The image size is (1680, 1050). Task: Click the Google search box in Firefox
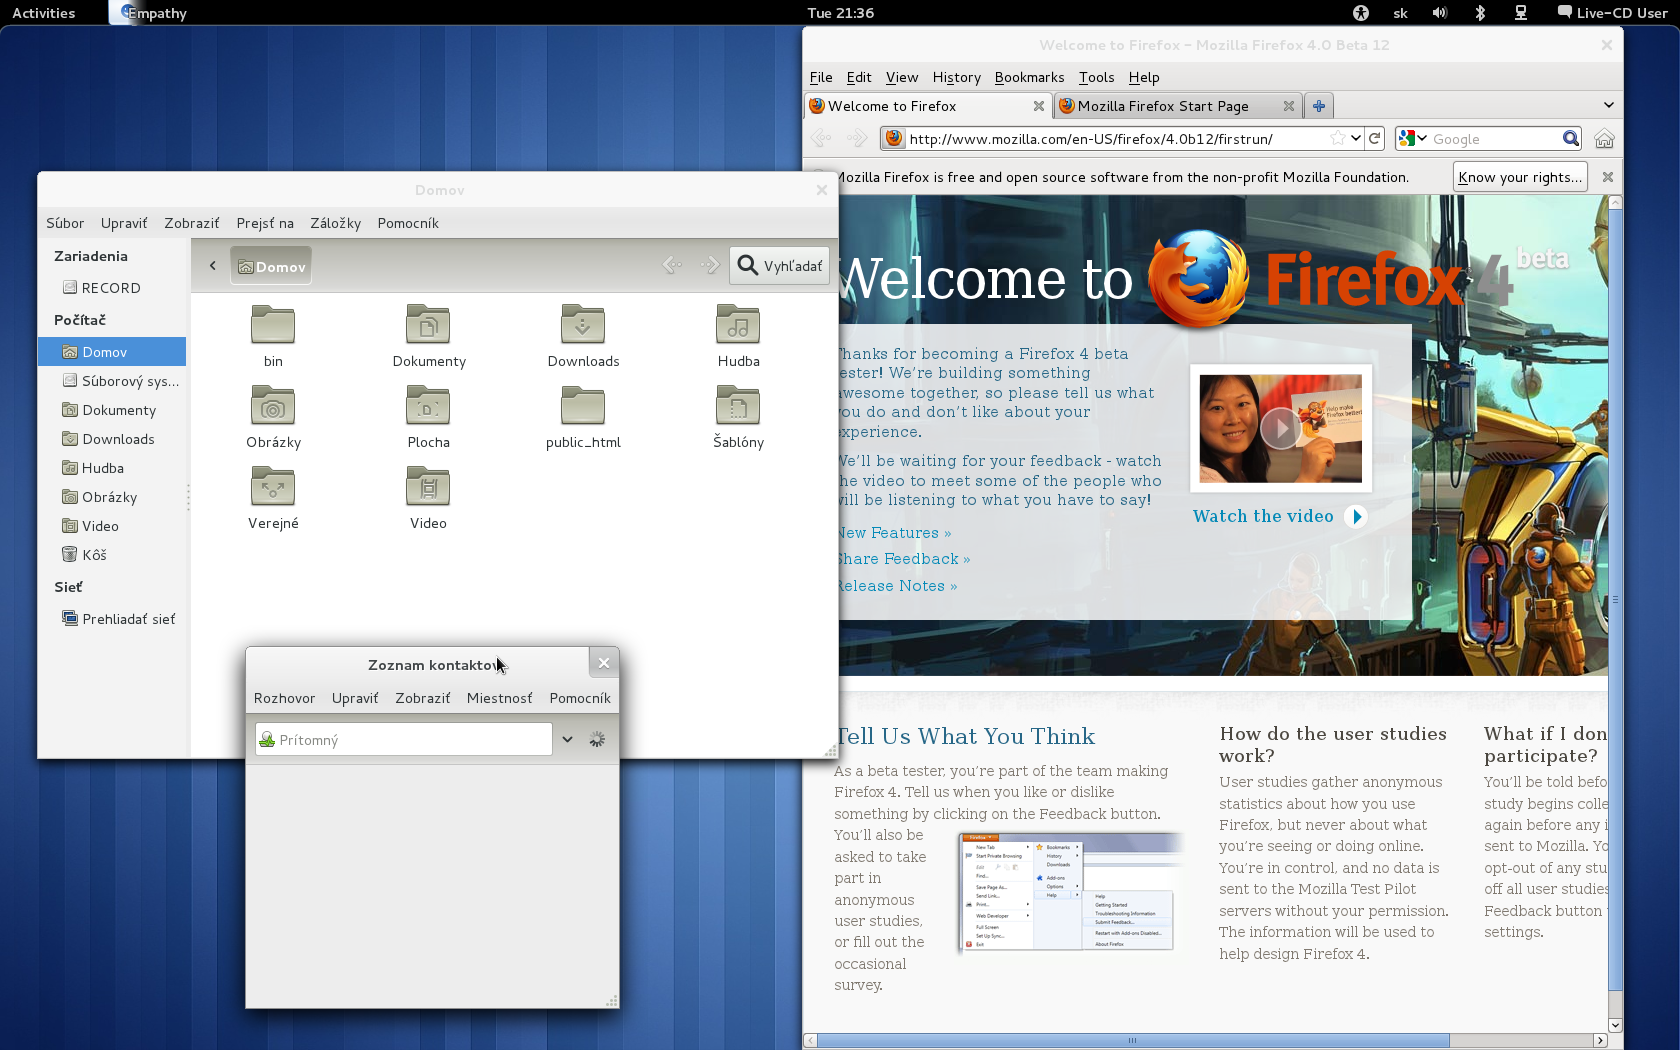coord(1496,139)
